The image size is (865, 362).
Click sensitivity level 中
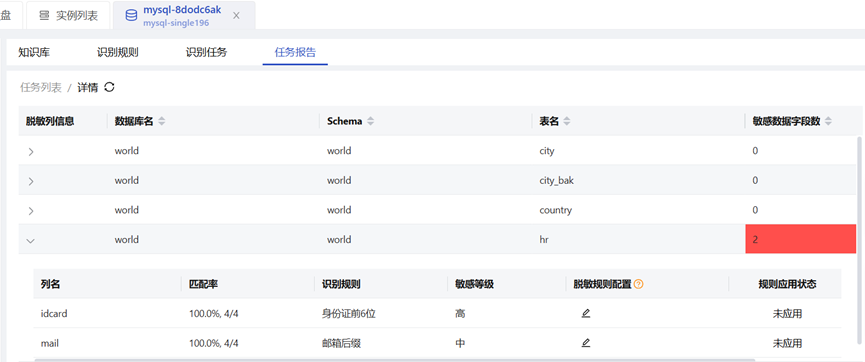[460, 343]
